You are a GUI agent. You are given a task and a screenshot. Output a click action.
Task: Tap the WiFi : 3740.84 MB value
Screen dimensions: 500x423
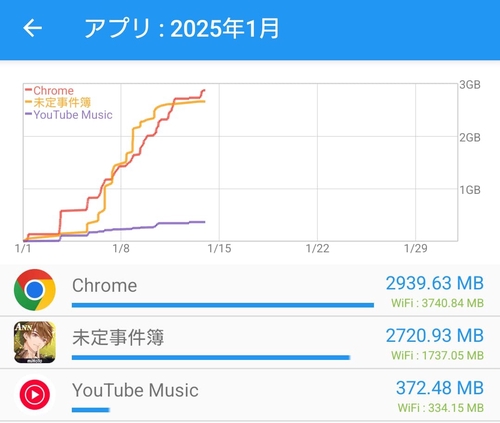(437, 303)
